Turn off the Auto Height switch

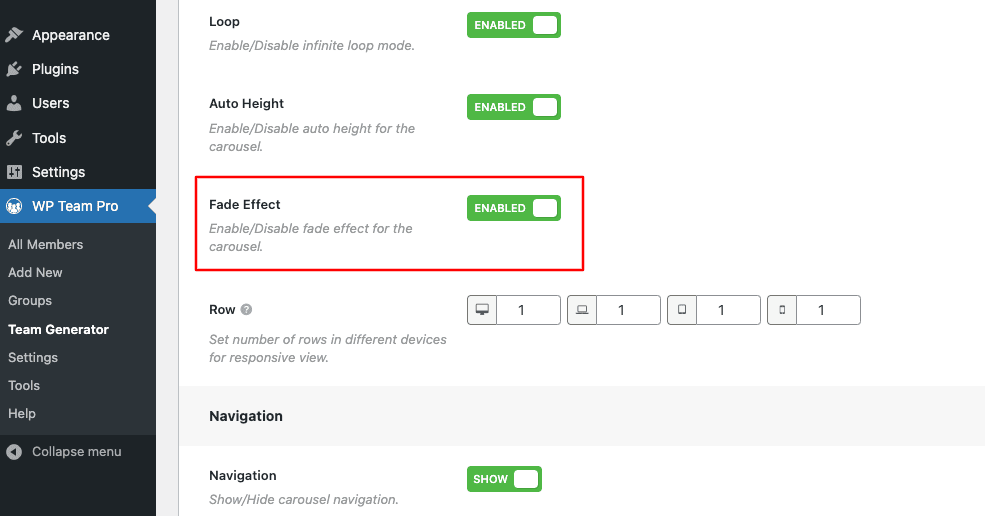[x=514, y=107]
